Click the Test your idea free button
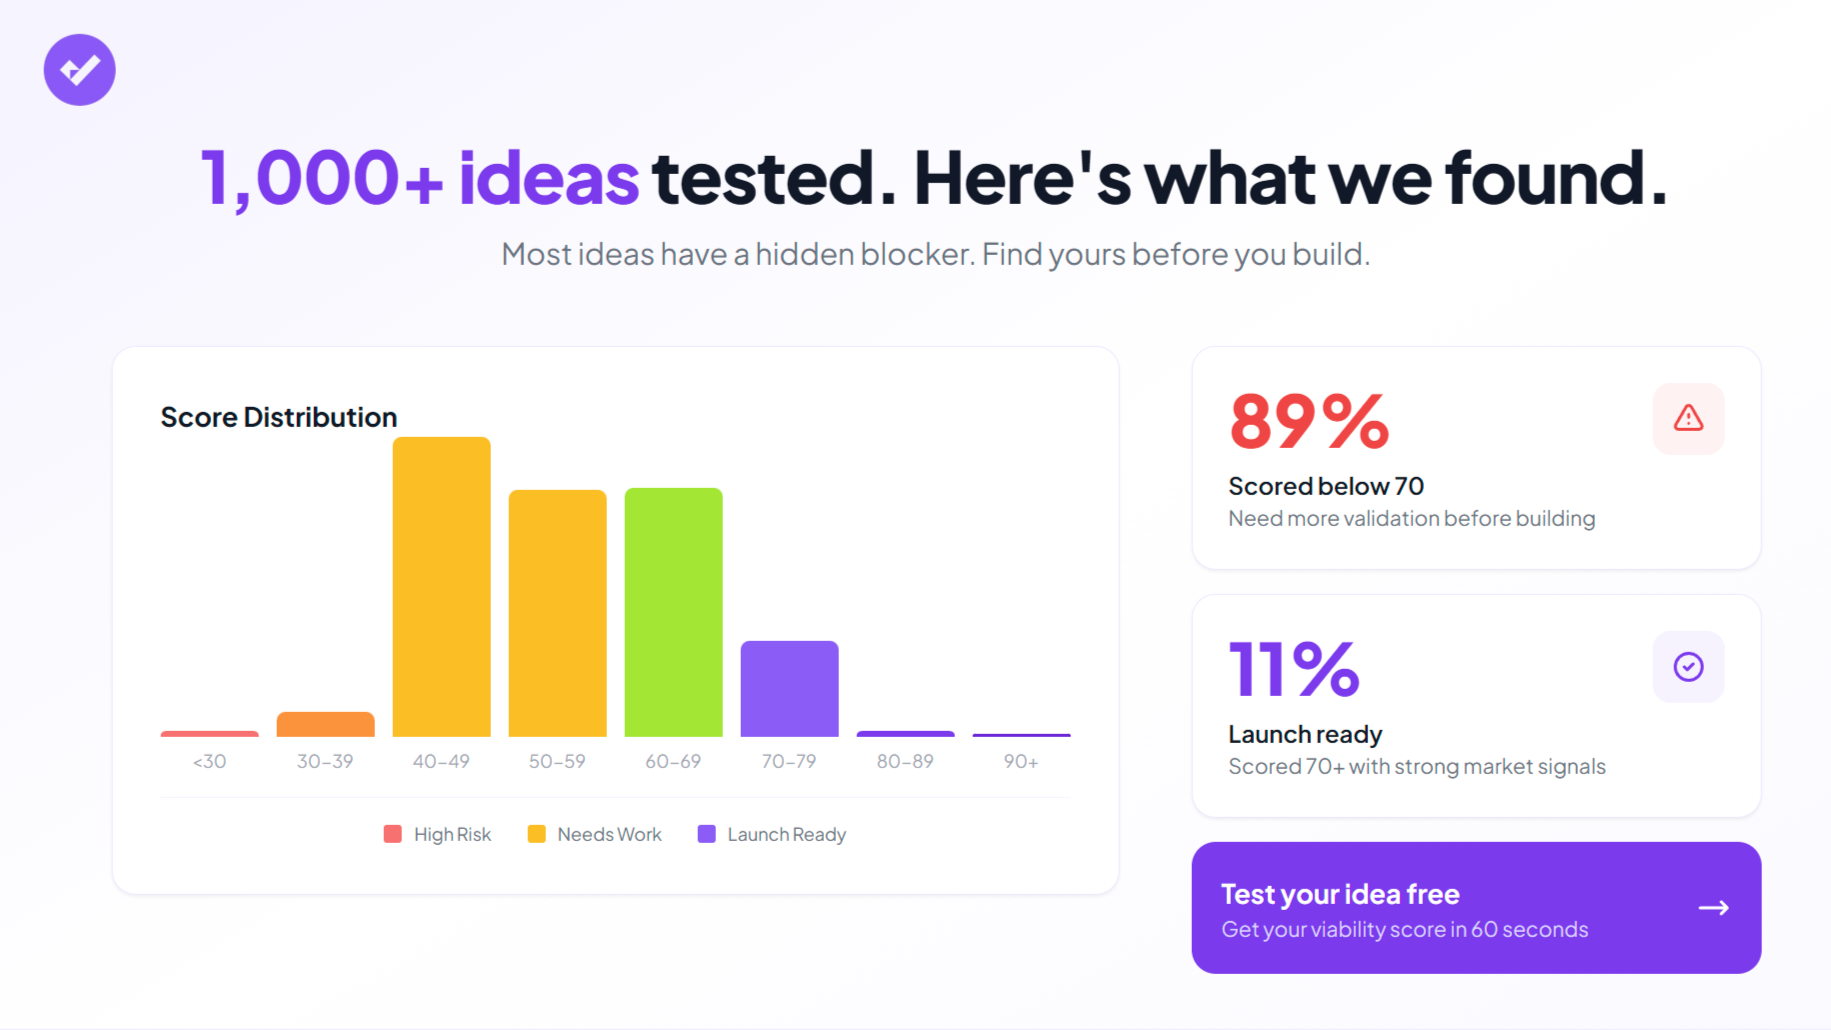Image resolution: width=1831 pixels, height=1030 pixels. pyautogui.click(x=1475, y=907)
